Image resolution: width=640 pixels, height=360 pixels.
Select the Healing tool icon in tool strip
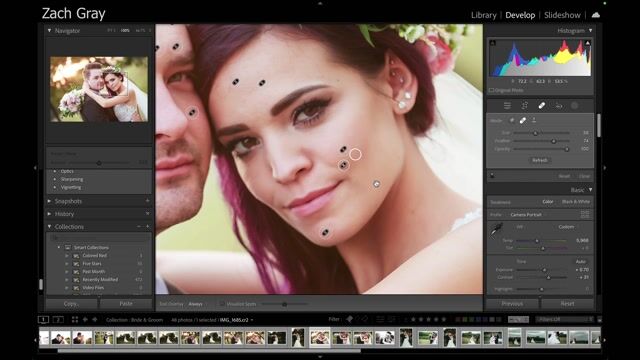tap(542, 106)
